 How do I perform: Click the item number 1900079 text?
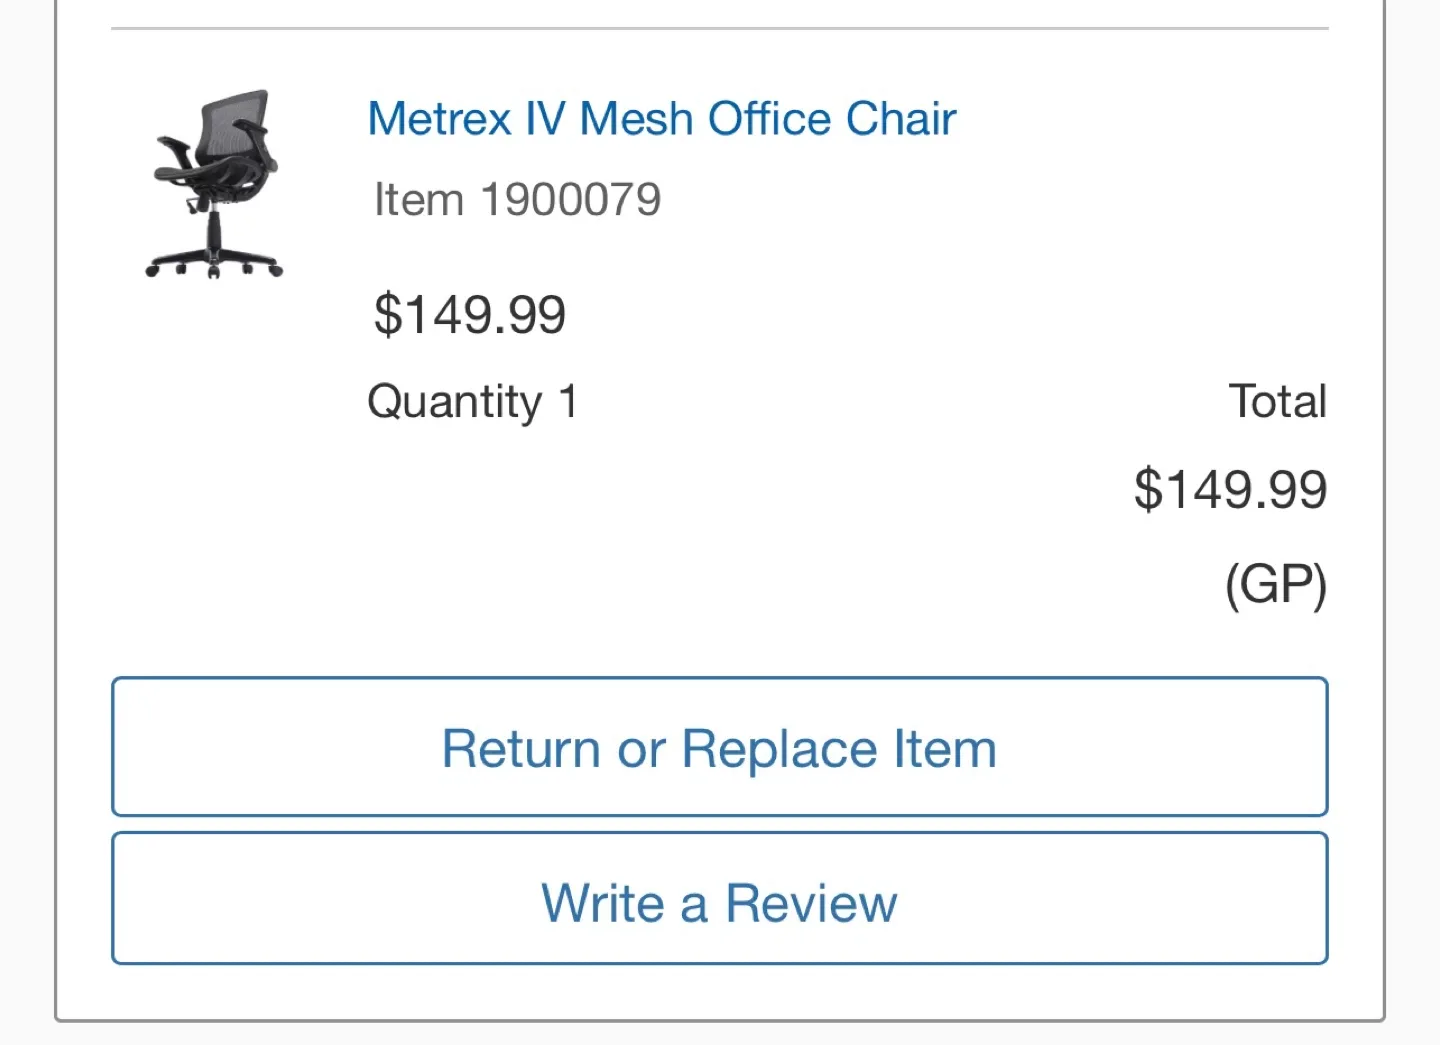point(516,198)
